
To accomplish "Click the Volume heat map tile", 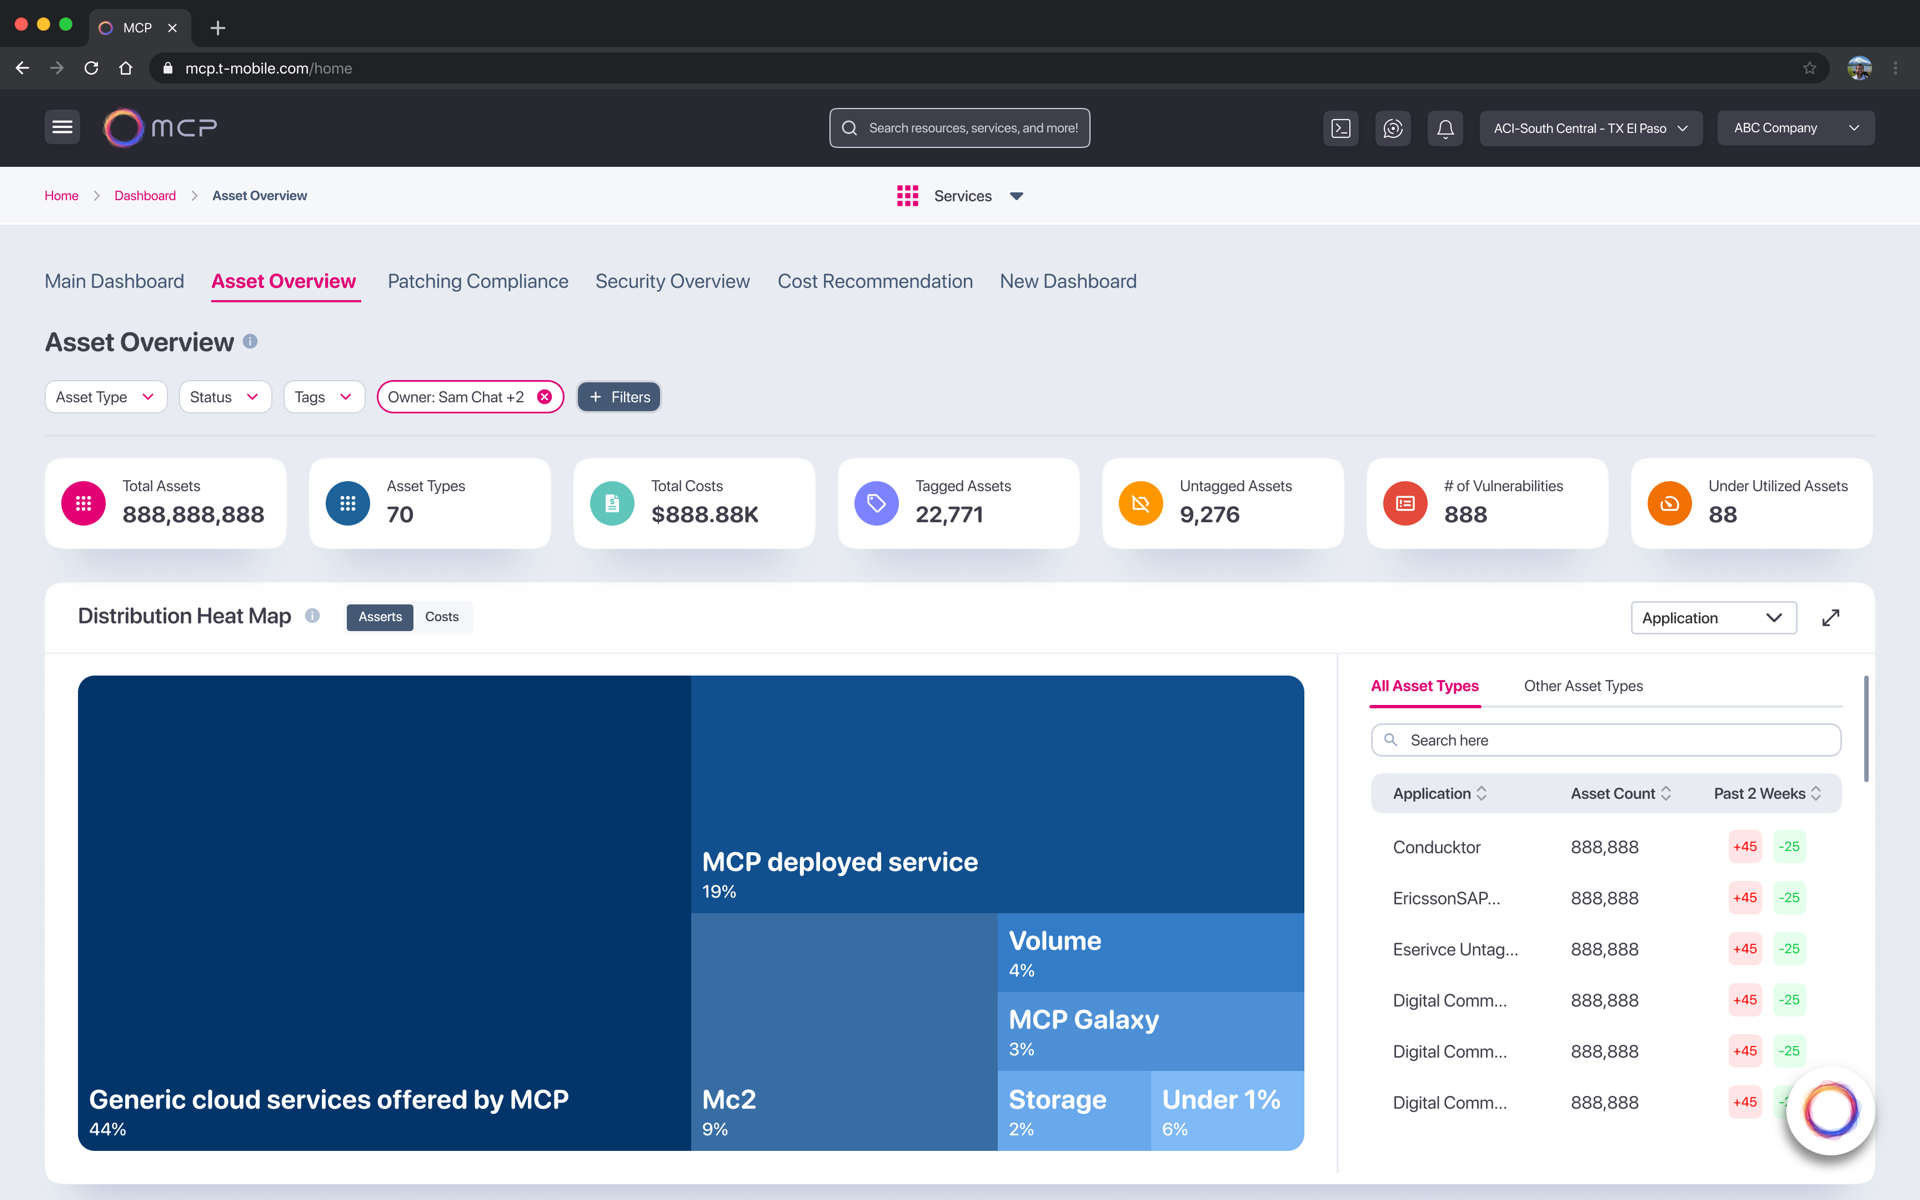I will point(1151,952).
